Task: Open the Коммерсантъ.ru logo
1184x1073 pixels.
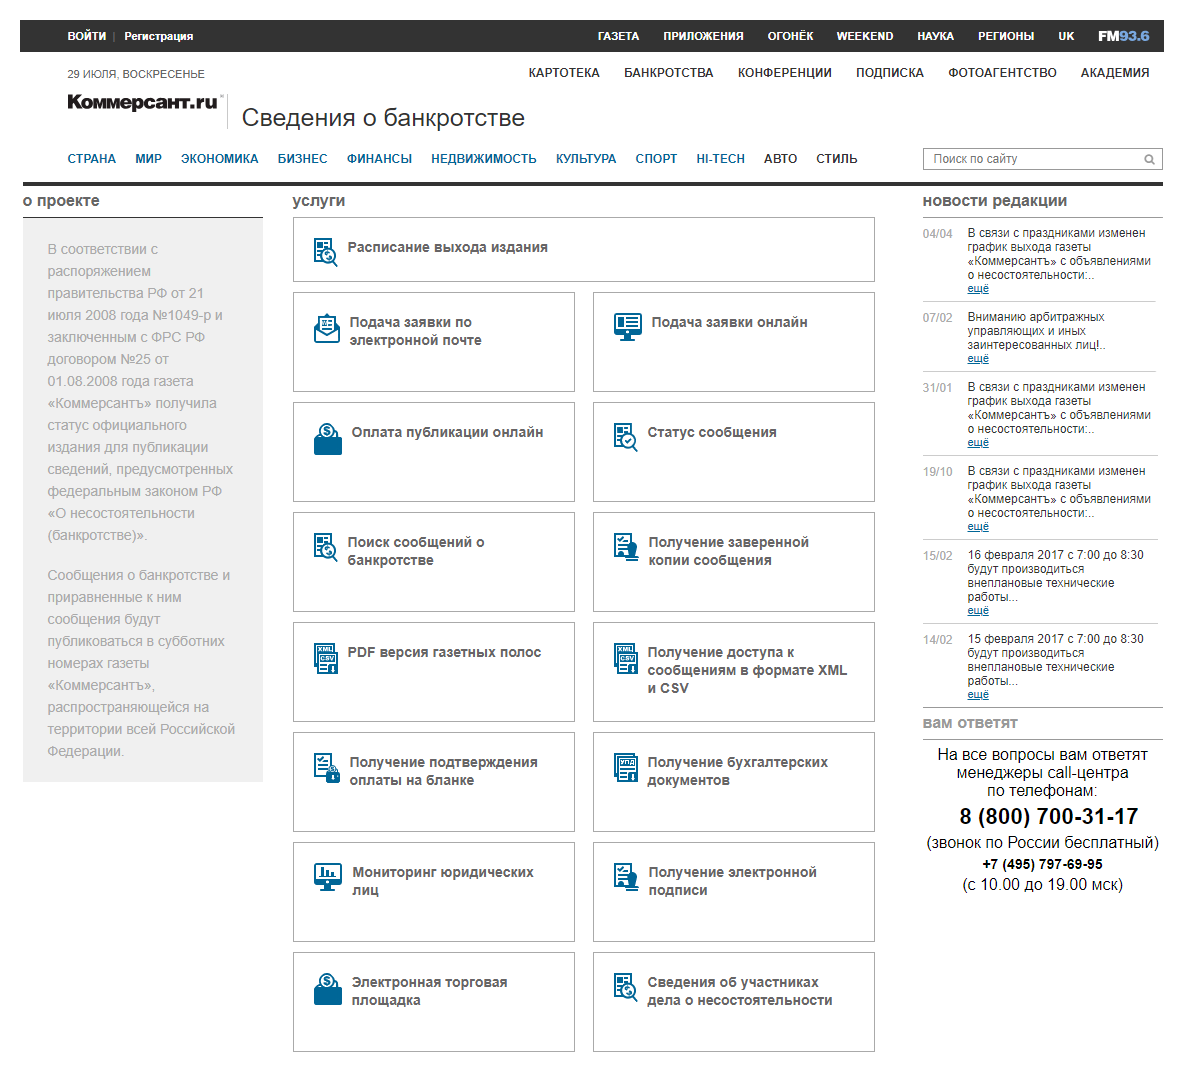Action: click(144, 102)
